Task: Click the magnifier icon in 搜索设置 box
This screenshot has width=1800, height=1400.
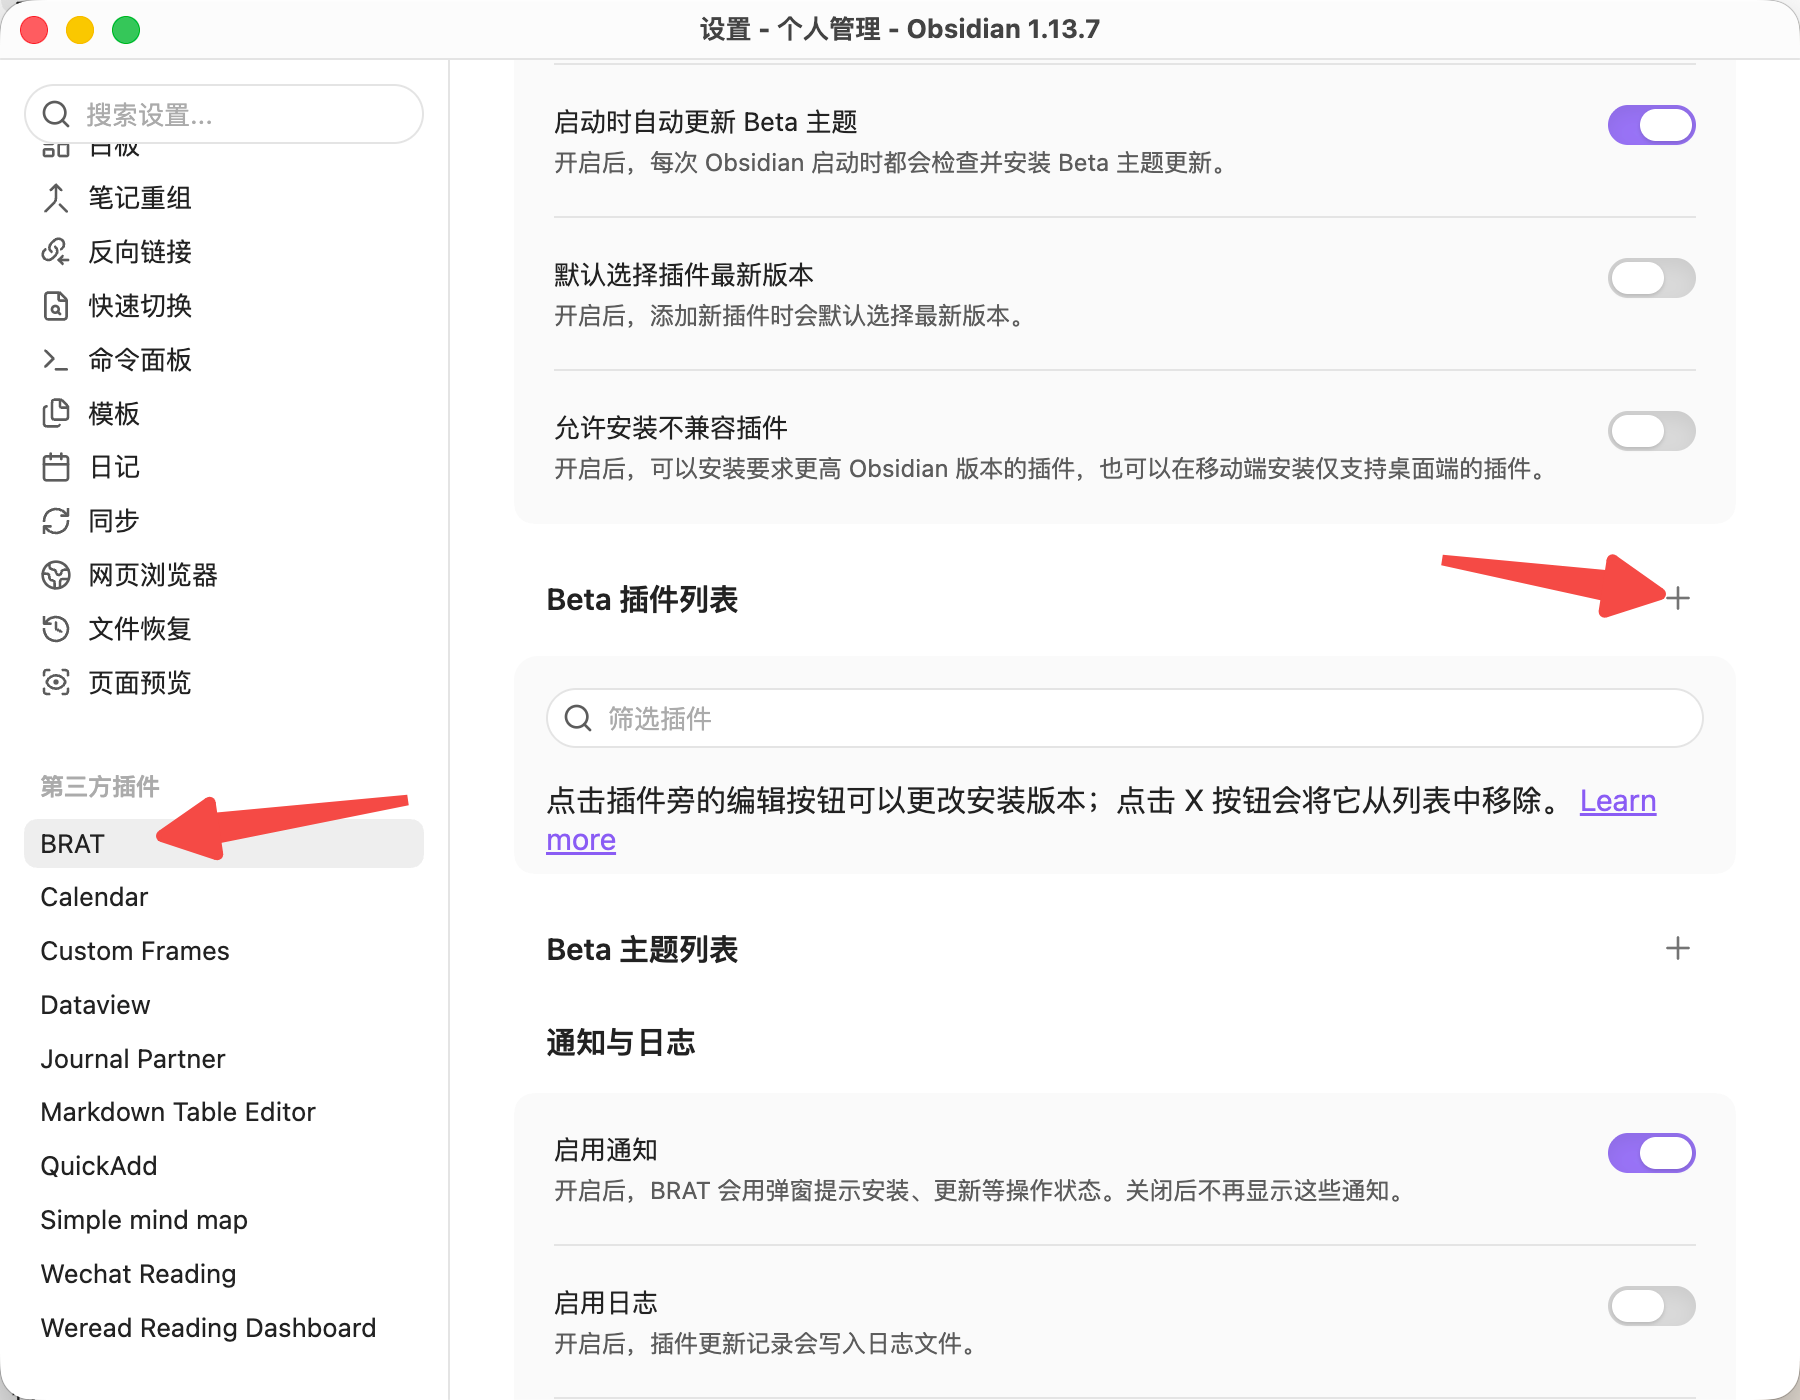Action: (x=56, y=115)
